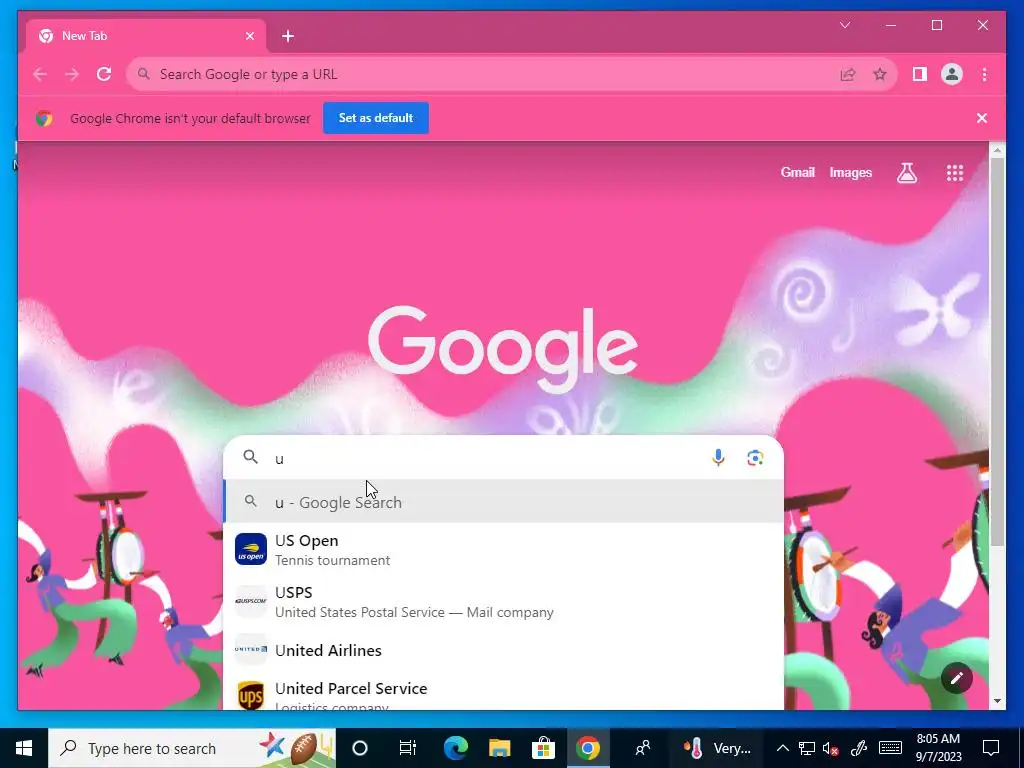Image resolution: width=1024 pixels, height=768 pixels.
Task: Click the Set as default button
Action: click(376, 118)
